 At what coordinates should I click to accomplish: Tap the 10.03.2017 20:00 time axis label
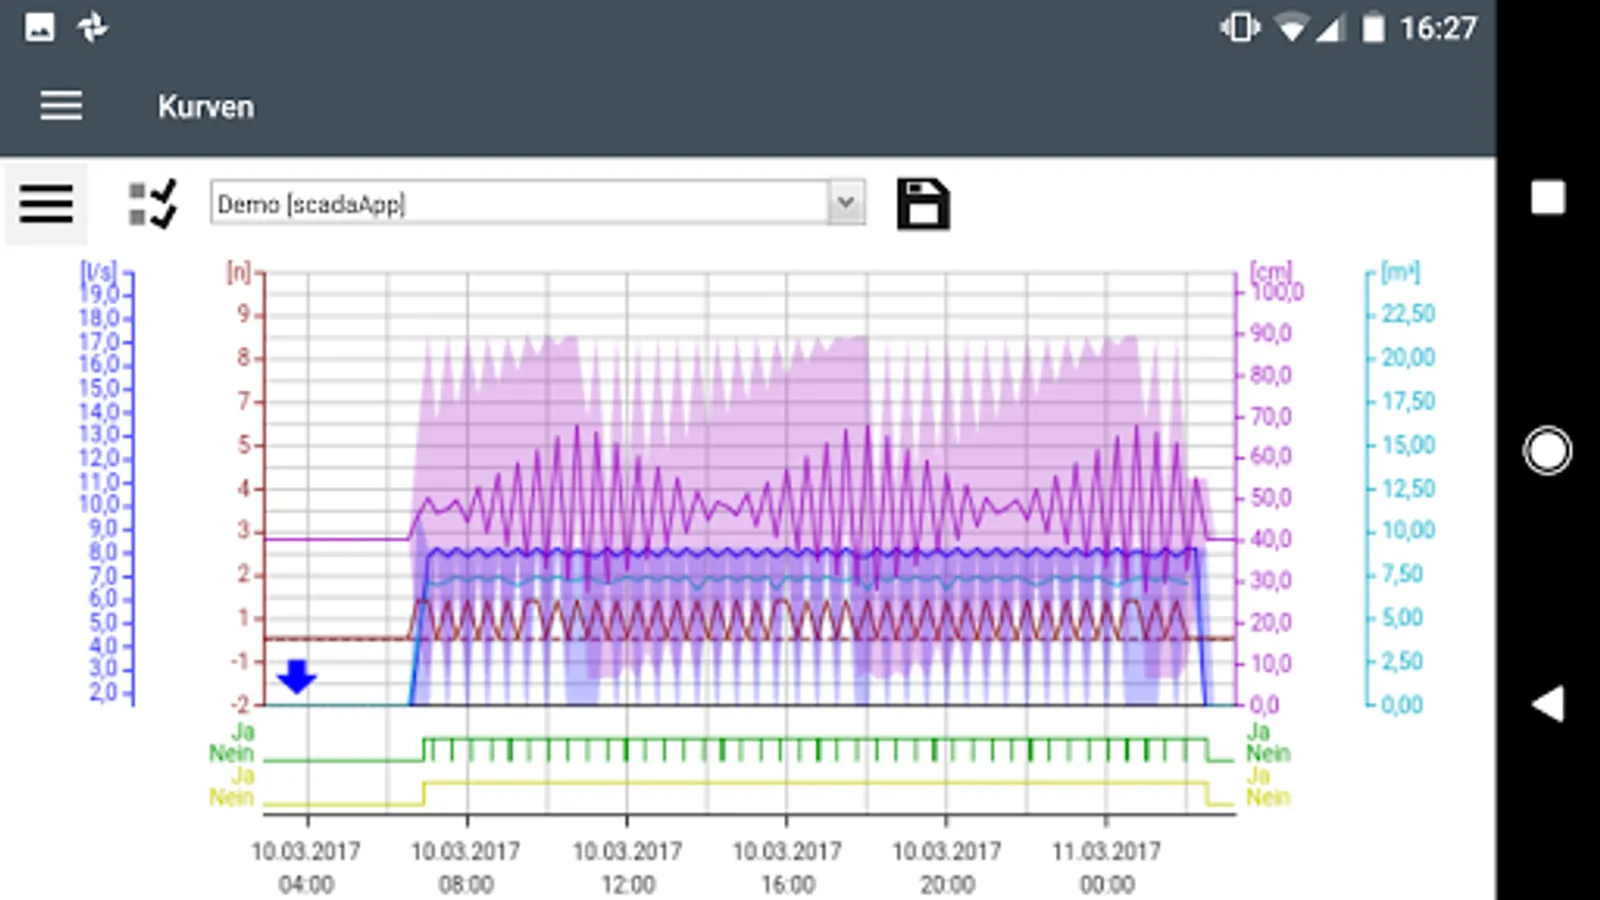click(x=947, y=867)
